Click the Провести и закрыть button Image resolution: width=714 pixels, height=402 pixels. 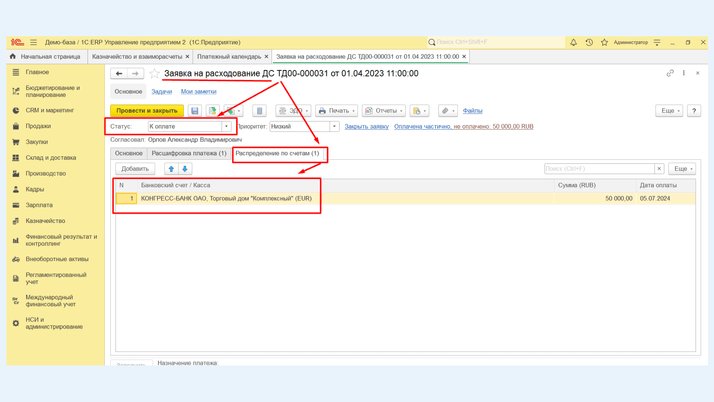147,111
